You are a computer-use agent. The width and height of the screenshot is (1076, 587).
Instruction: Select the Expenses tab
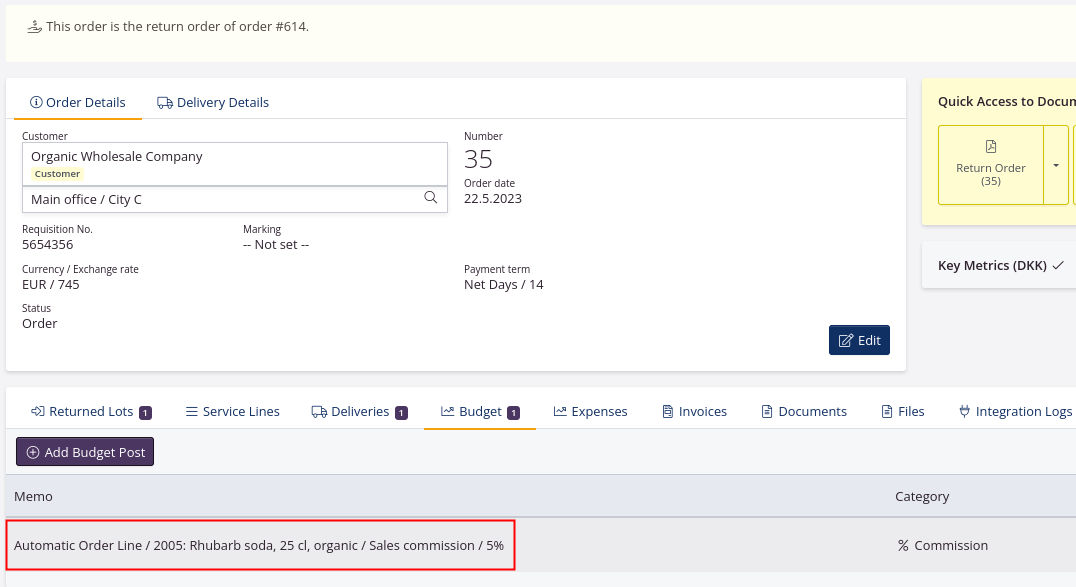tap(590, 412)
